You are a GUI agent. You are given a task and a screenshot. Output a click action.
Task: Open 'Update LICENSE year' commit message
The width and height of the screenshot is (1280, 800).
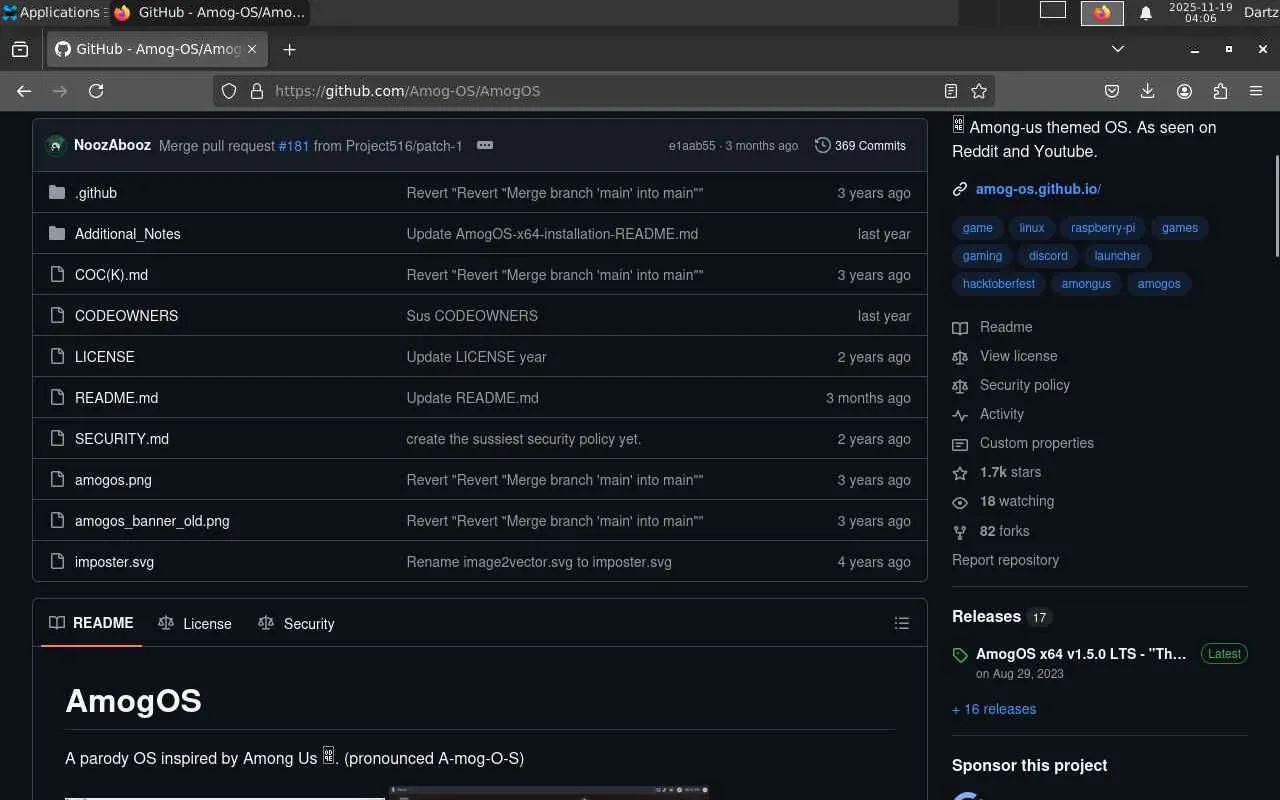coord(476,357)
